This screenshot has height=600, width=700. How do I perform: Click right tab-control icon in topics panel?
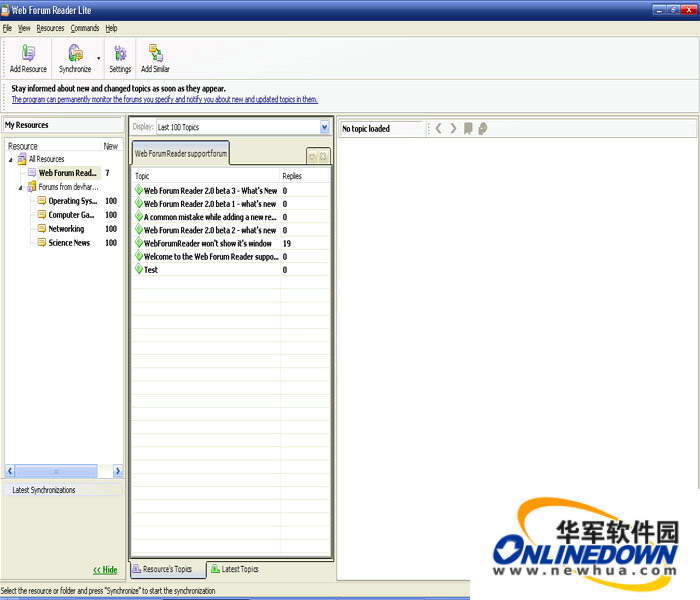click(x=323, y=157)
